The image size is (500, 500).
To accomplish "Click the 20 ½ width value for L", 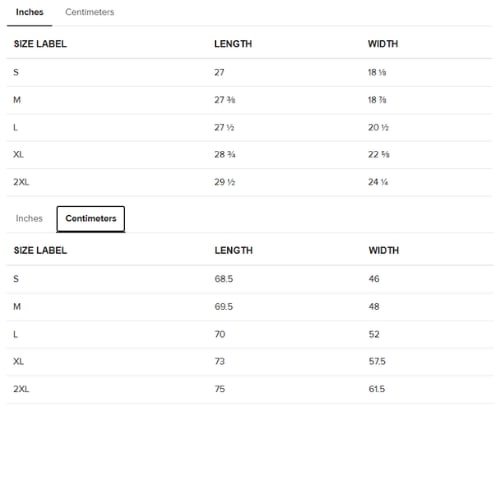I will pyautogui.click(x=378, y=128).
